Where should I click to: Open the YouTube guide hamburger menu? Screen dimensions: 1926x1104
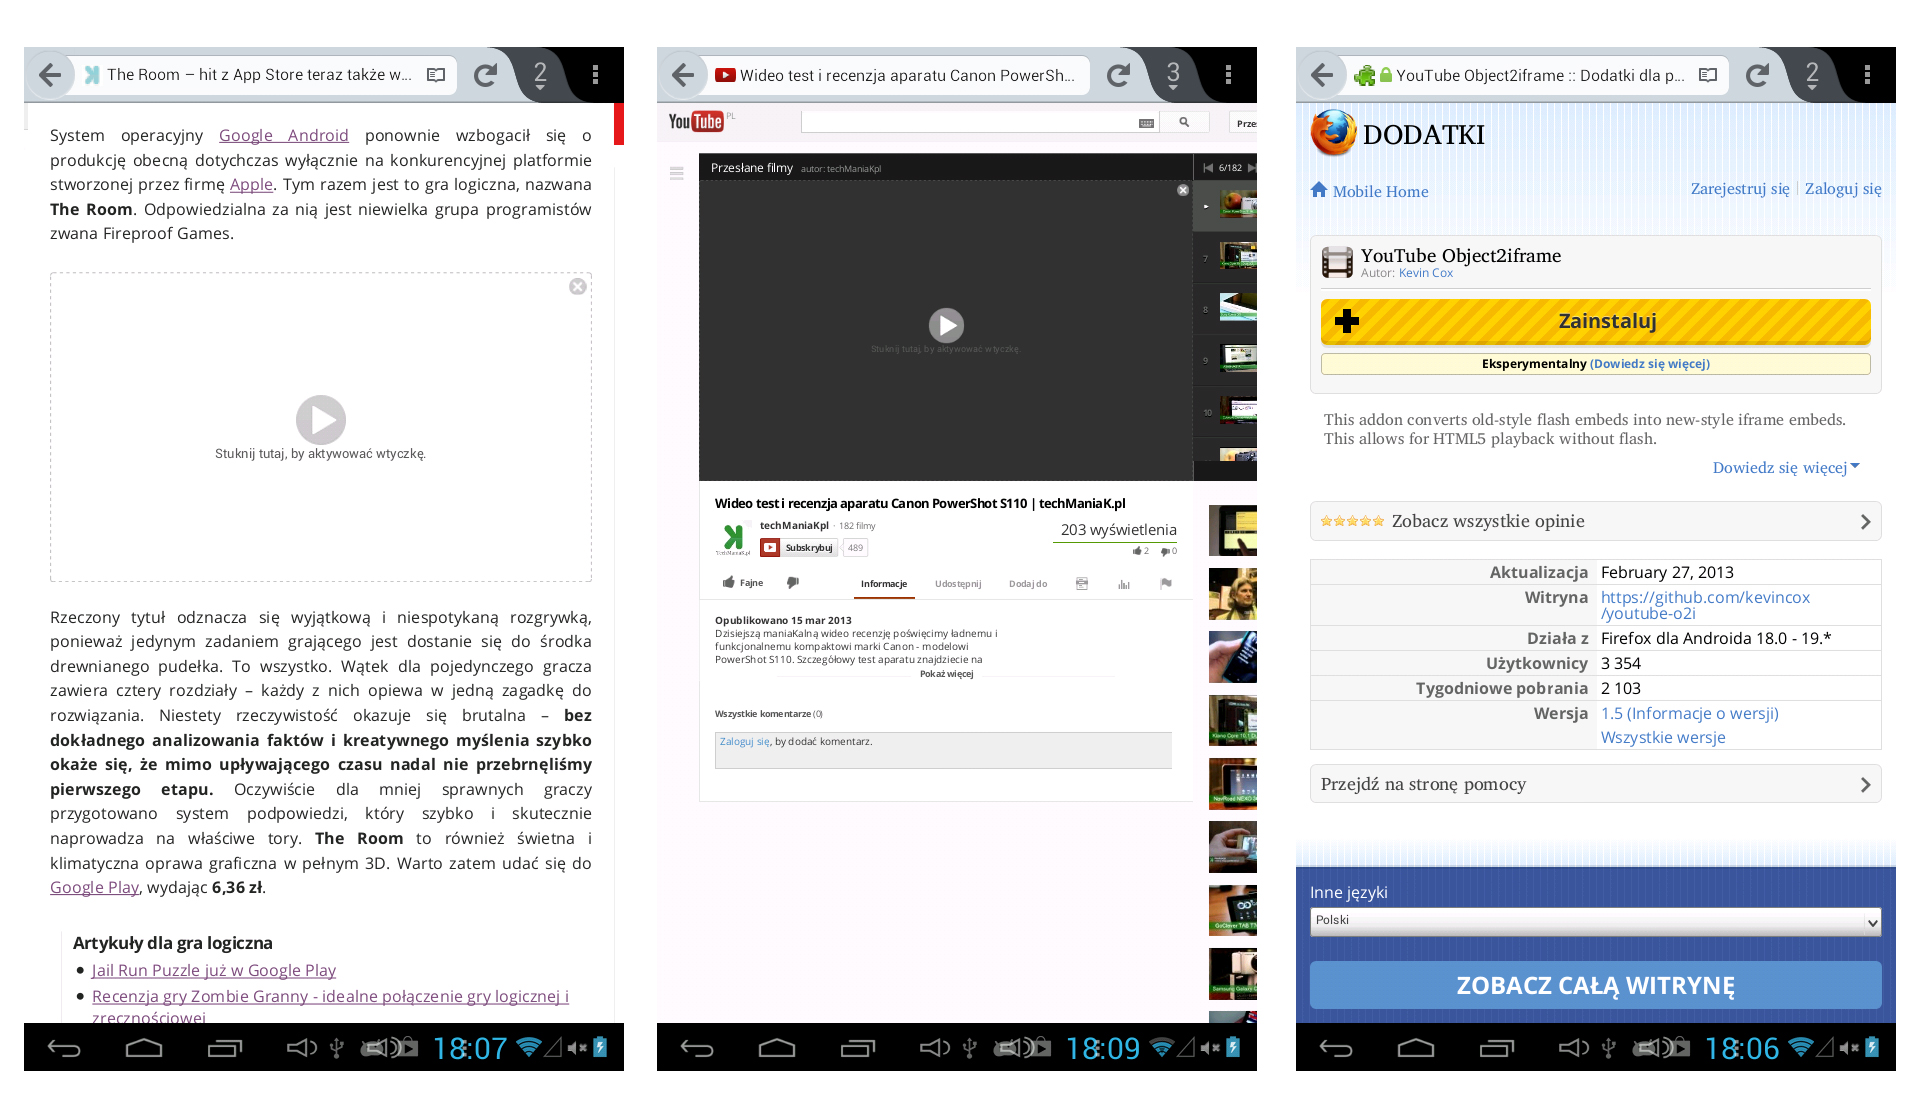[x=677, y=173]
